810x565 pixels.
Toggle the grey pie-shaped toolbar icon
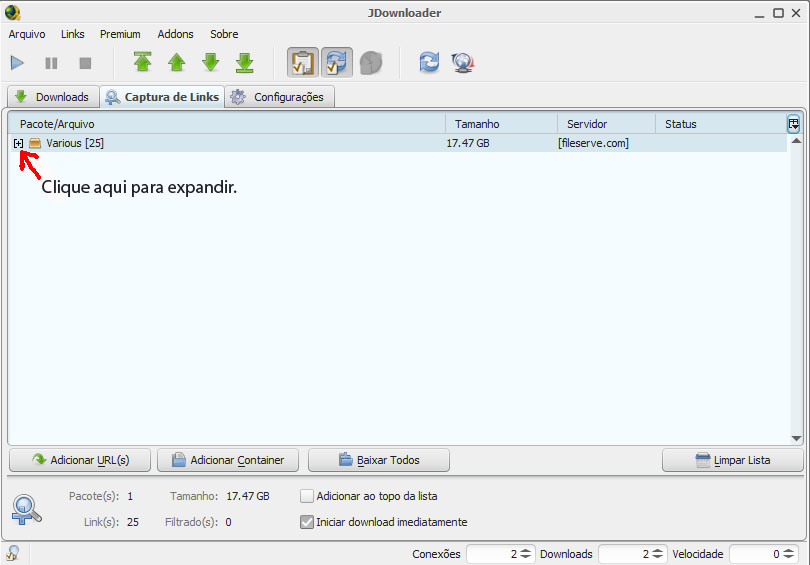coord(371,63)
